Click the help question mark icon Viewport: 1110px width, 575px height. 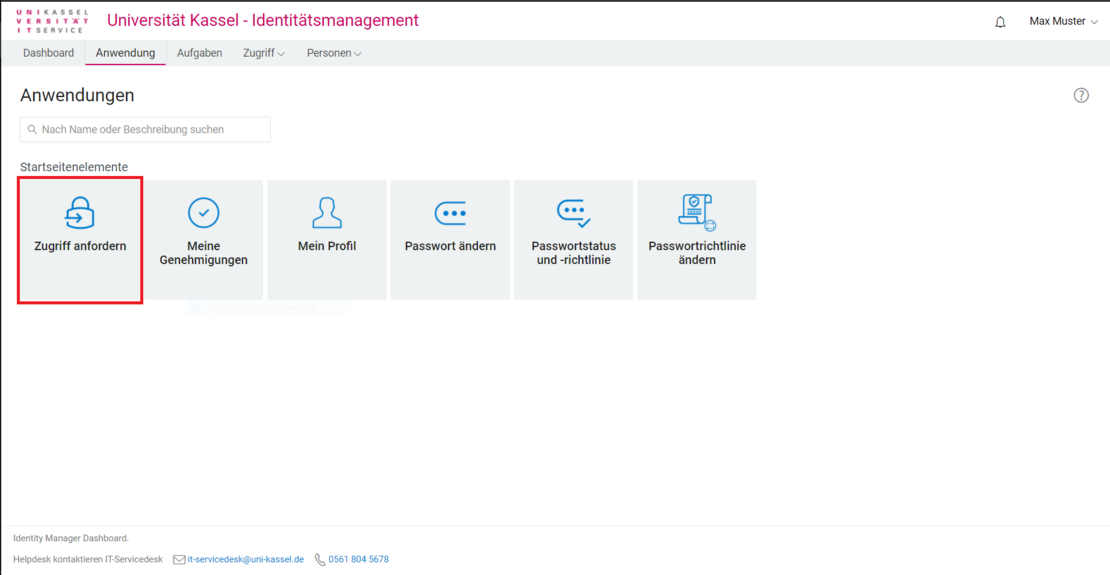[1081, 96]
